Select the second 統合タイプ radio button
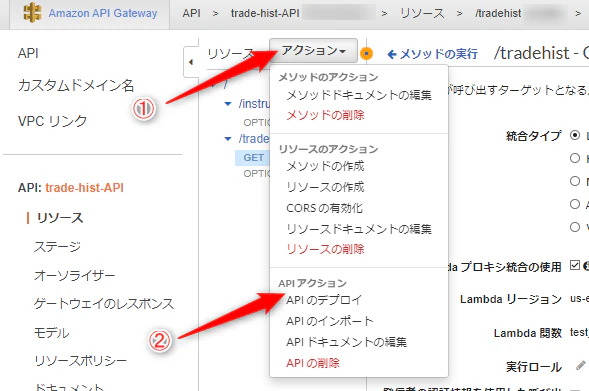The height and width of the screenshot is (391, 589). pos(575,158)
